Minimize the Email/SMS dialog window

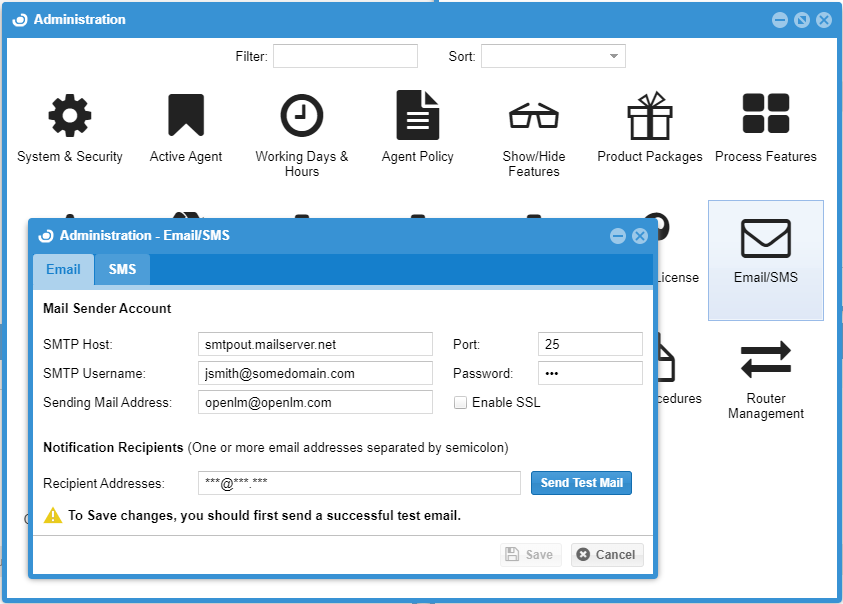click(618, 236)
